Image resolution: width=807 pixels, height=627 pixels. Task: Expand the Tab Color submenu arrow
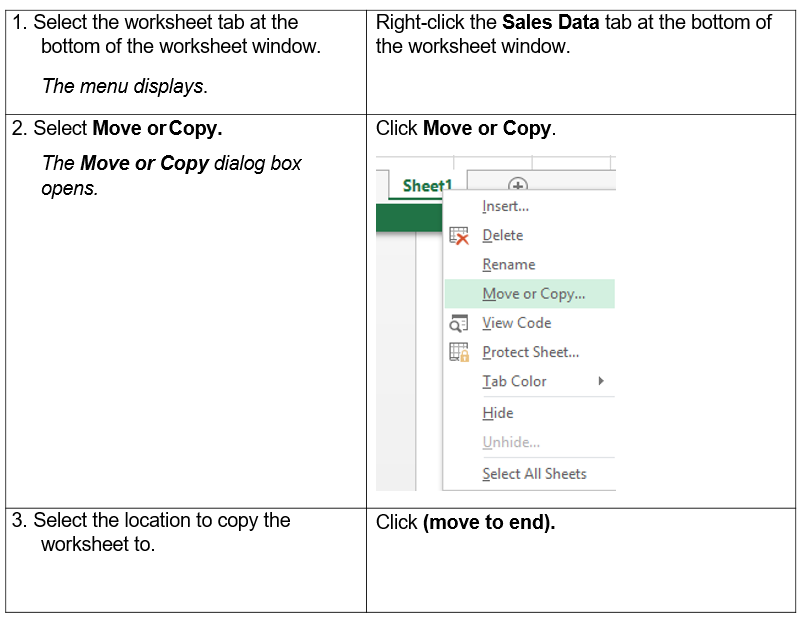tap(601, 381)
